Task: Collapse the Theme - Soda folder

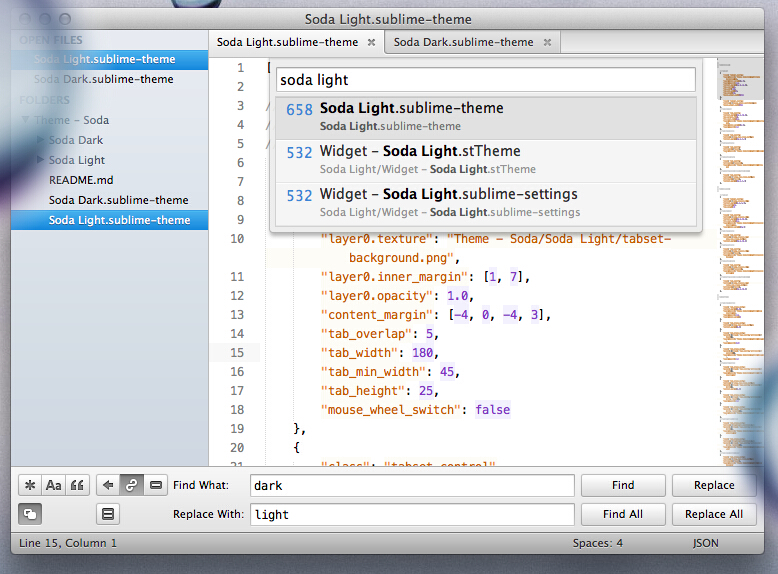Action: [x=25, y=120]
